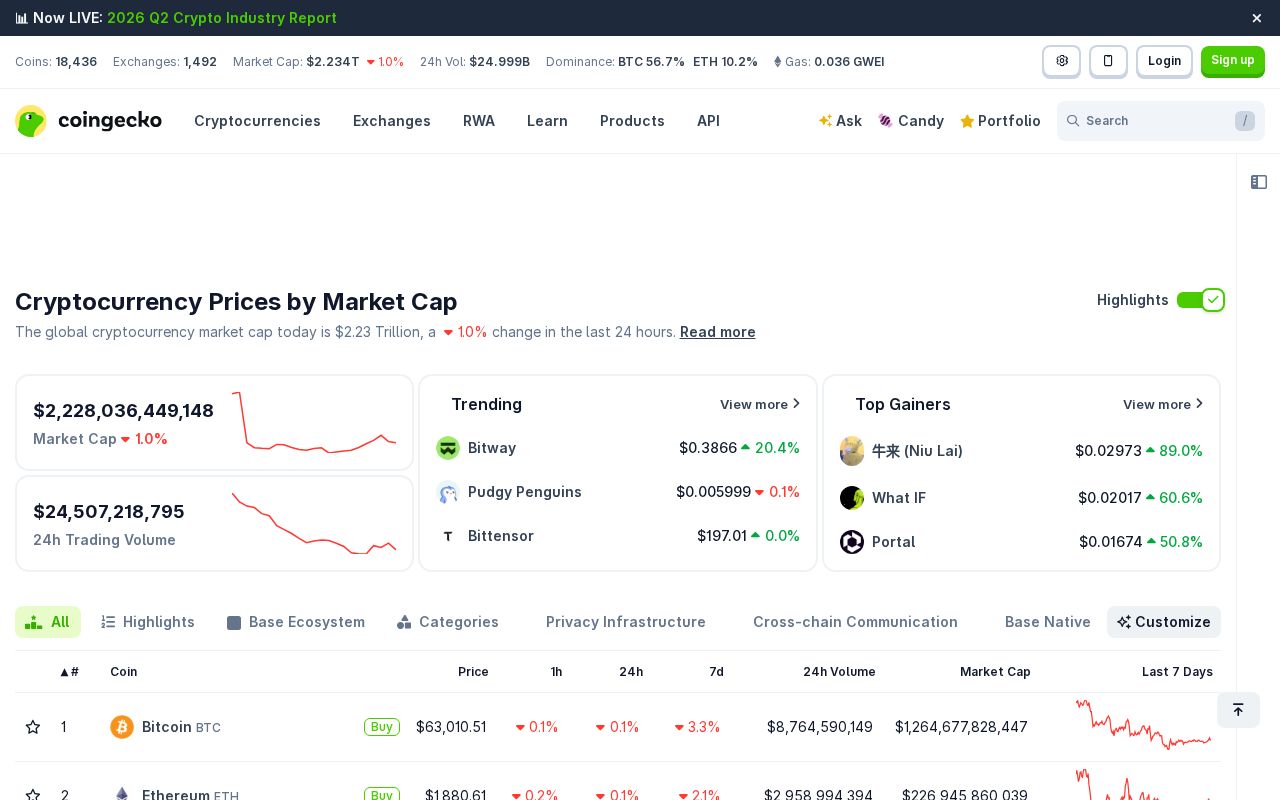Click the CoinGecko logo
Viewport: 1280px width, 800px height.
tap(88, 121)
